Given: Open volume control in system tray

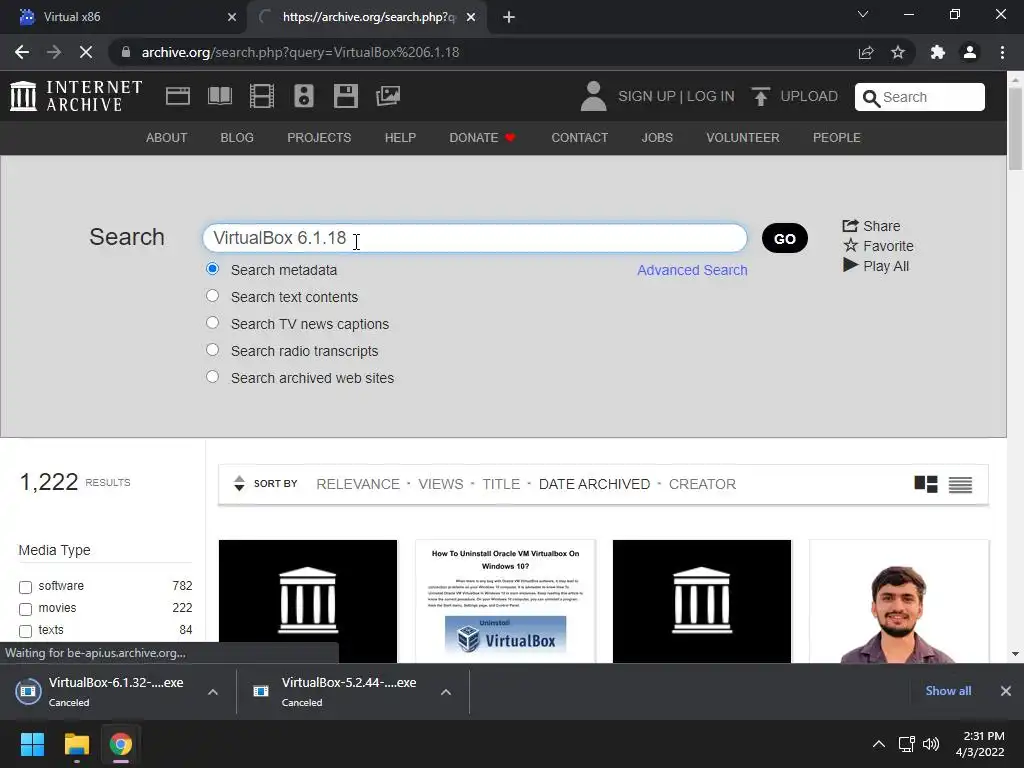Looking at the screenshot, I should tap(931, 744).
